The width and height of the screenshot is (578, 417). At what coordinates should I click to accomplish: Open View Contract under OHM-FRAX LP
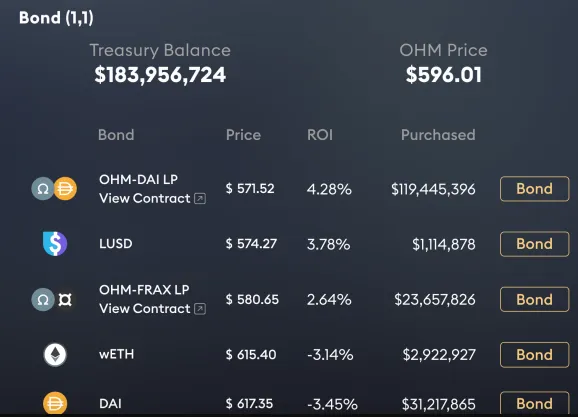[x=144, y=309]
